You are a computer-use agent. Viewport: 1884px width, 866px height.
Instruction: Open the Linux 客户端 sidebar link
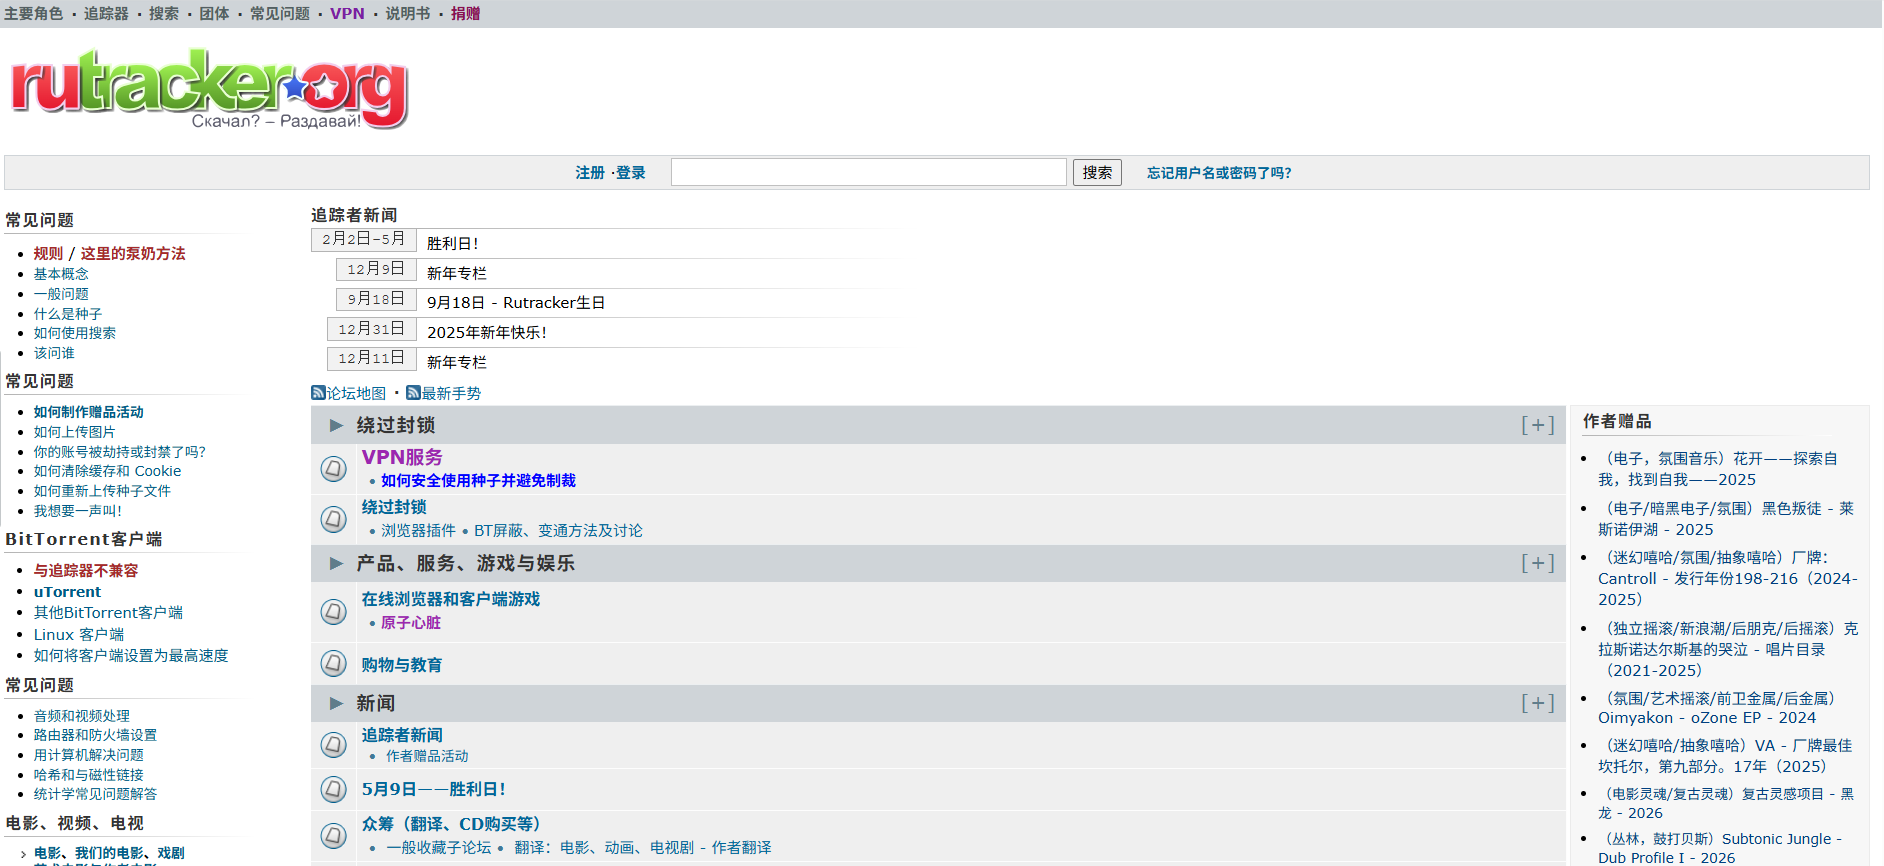[79, 634]
